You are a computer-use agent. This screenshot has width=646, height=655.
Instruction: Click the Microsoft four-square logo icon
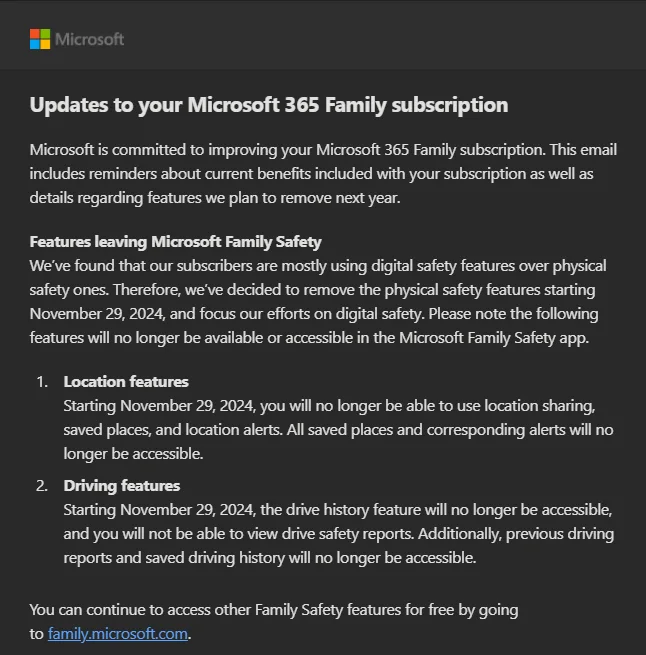point(40,39)
